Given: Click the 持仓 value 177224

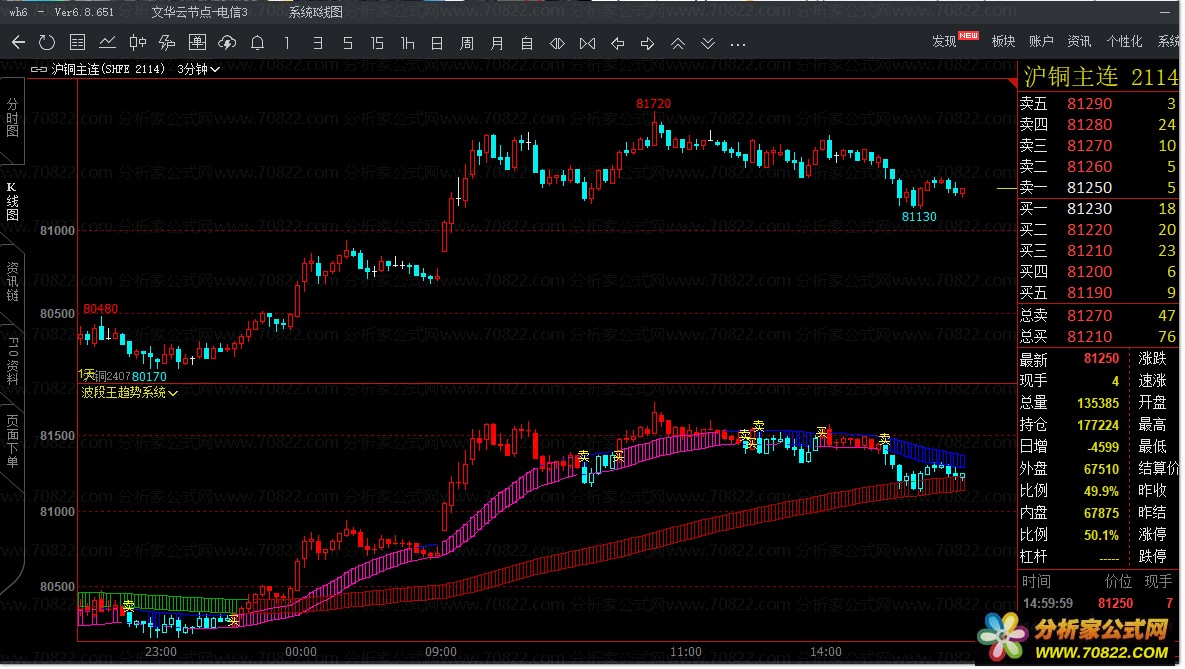Looking at the screenshot, I should [x=1097, y=425].
